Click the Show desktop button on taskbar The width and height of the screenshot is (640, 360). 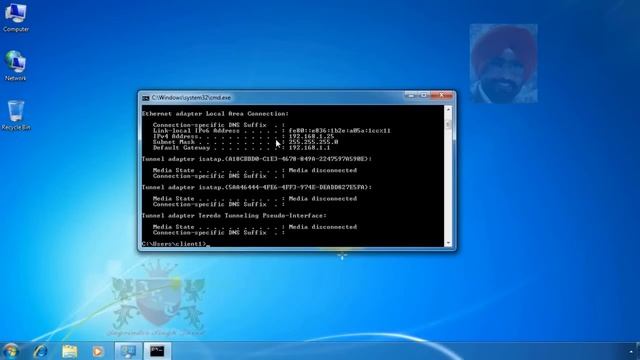coord(637,351)
